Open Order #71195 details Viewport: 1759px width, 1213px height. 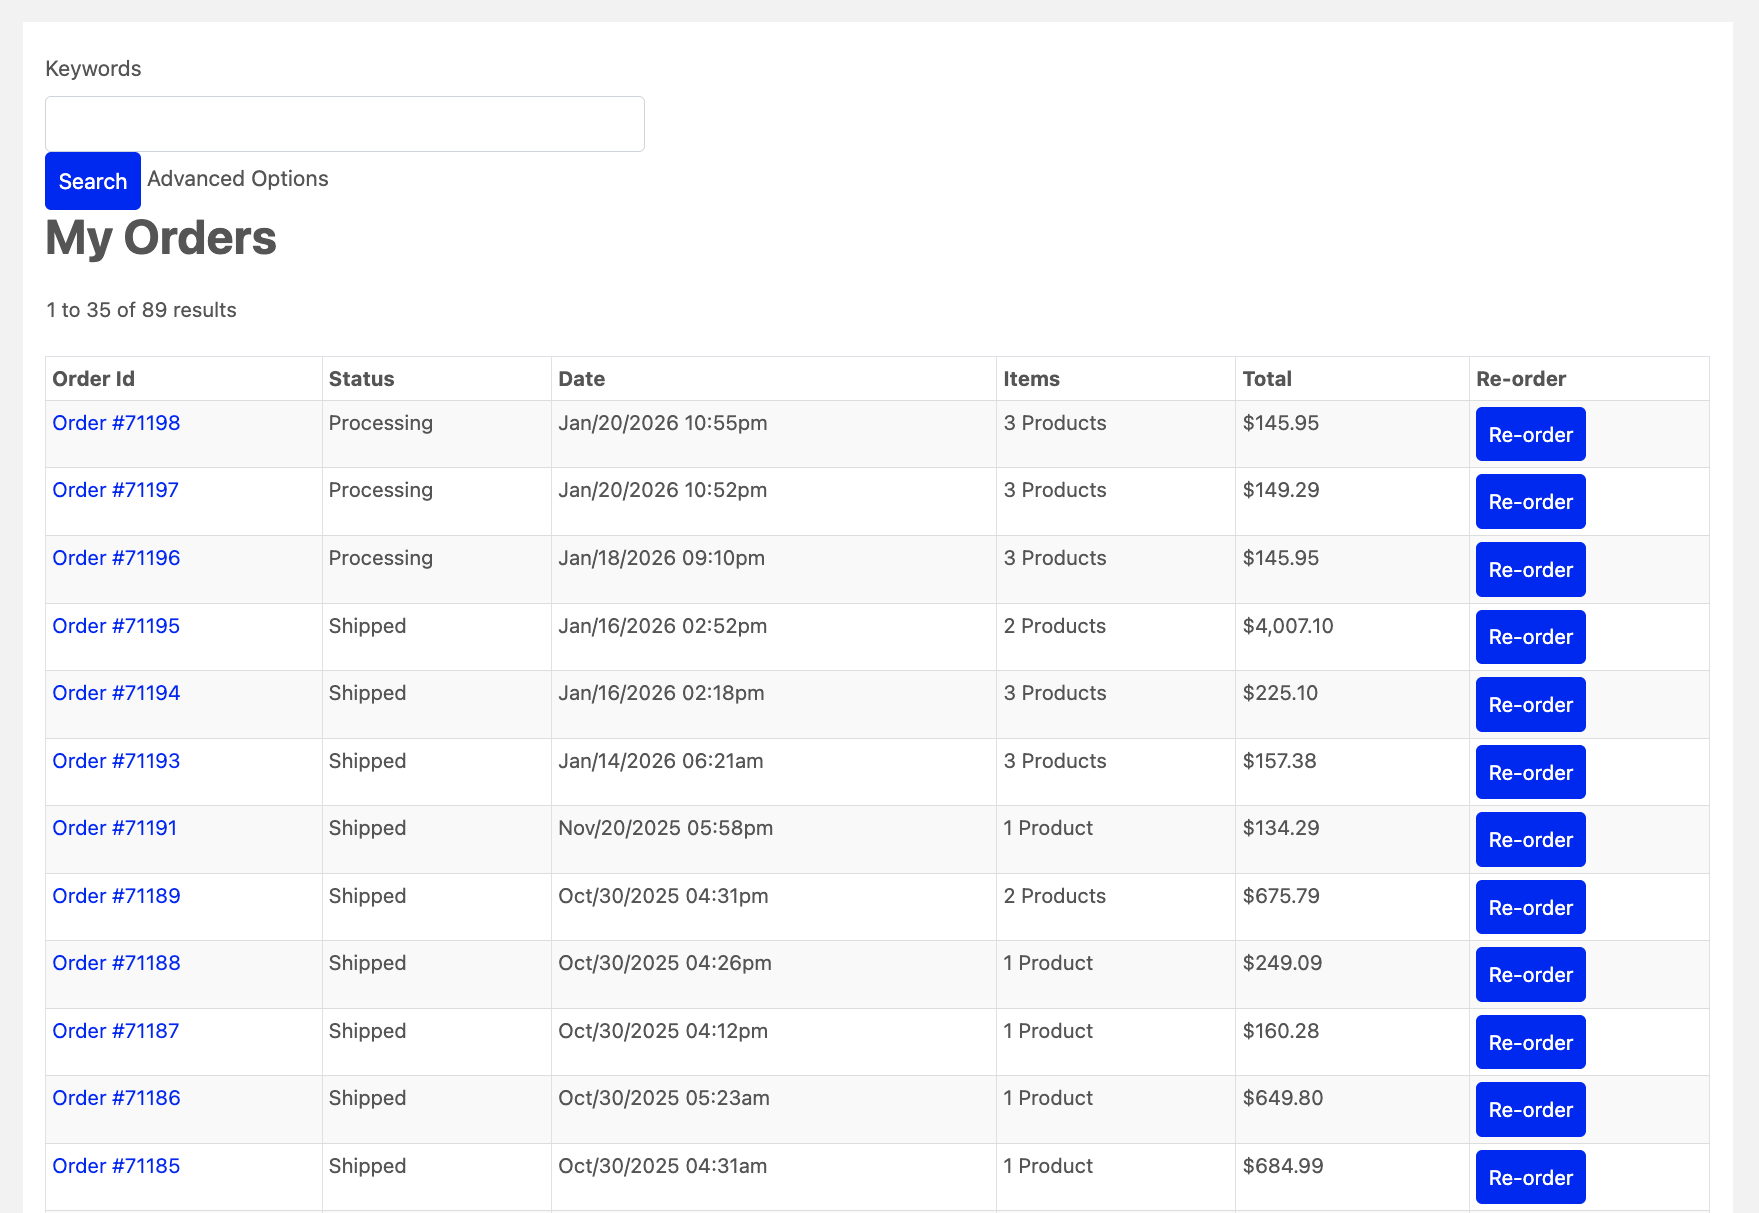pos(115,626)
